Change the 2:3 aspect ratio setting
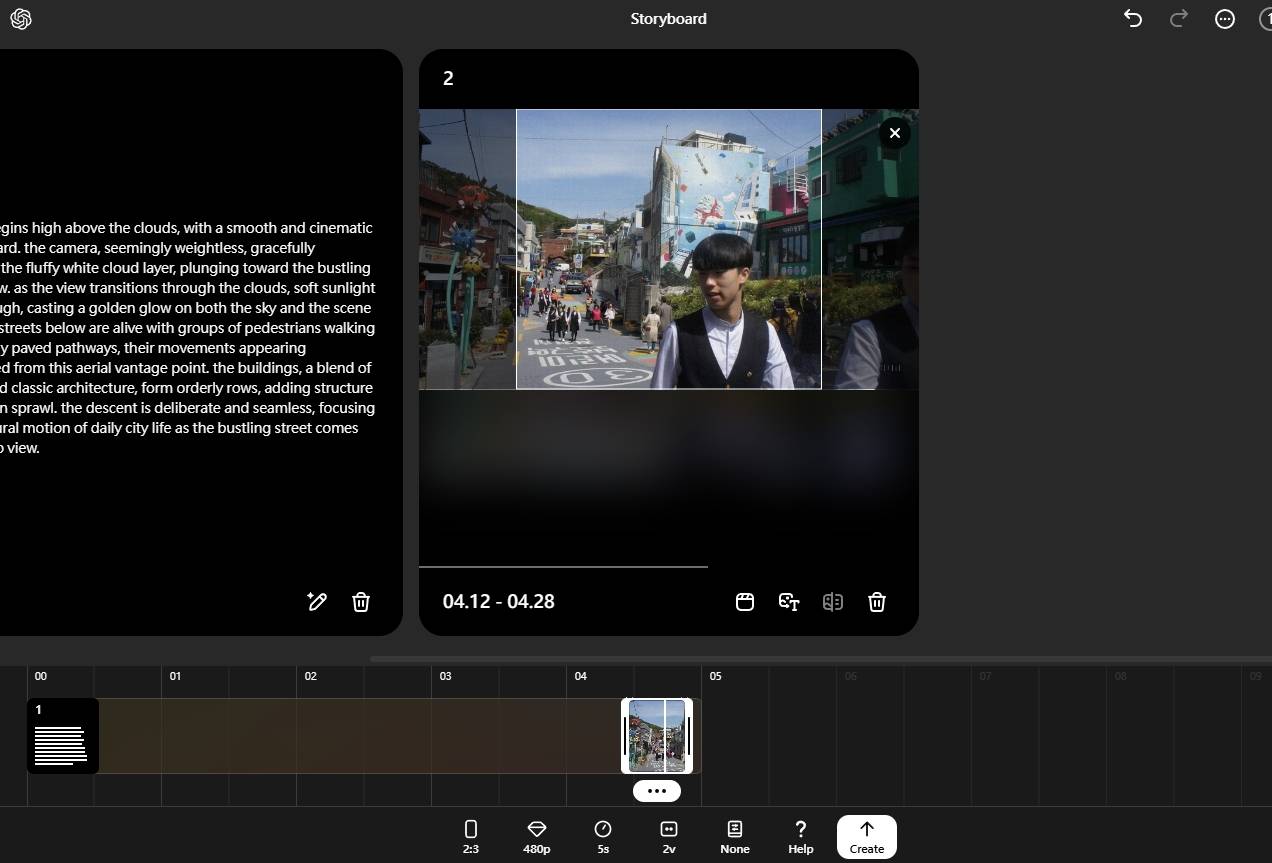Viewport: 1272px width, 863px height. (471, 836)
